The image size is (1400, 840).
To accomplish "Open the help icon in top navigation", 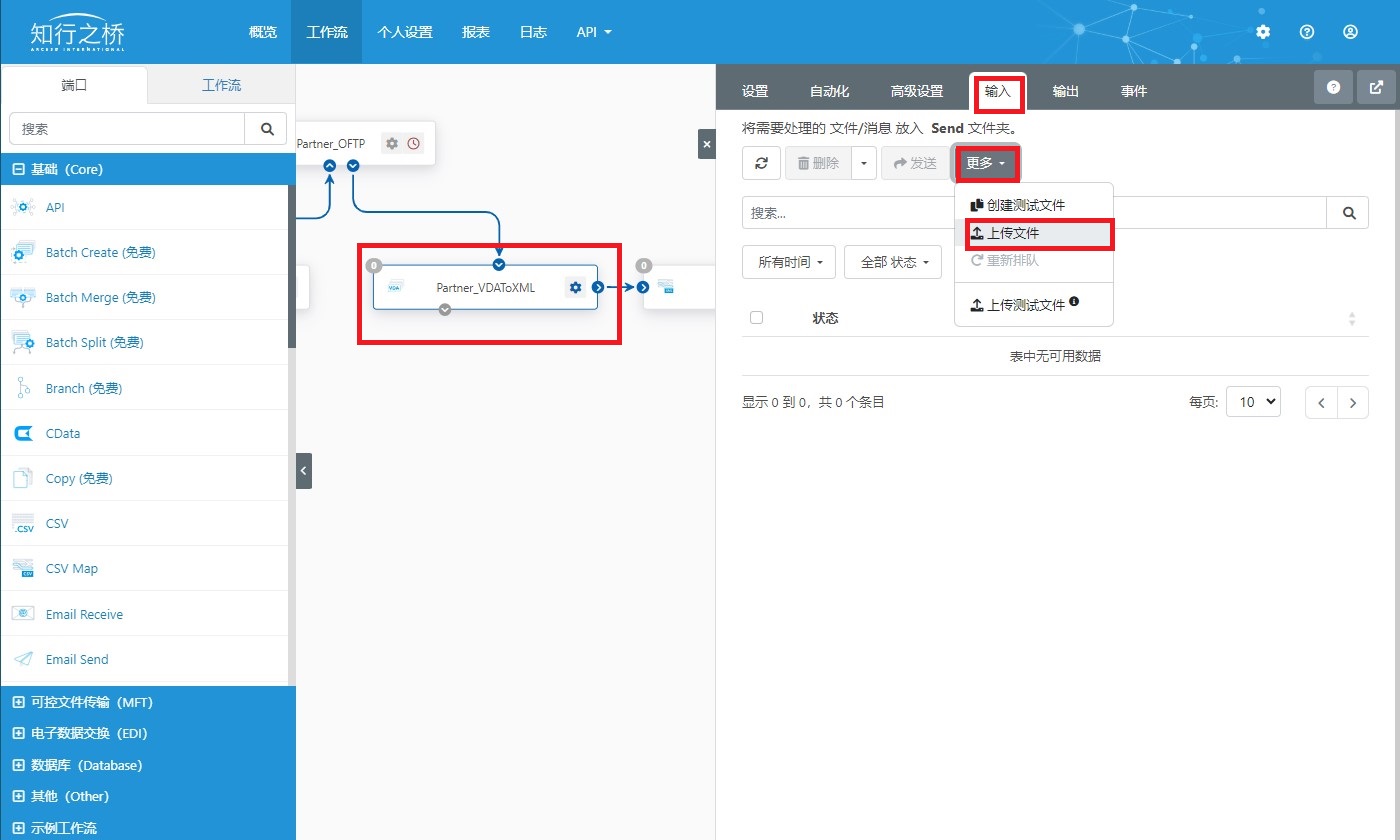I will [1306, 32].
